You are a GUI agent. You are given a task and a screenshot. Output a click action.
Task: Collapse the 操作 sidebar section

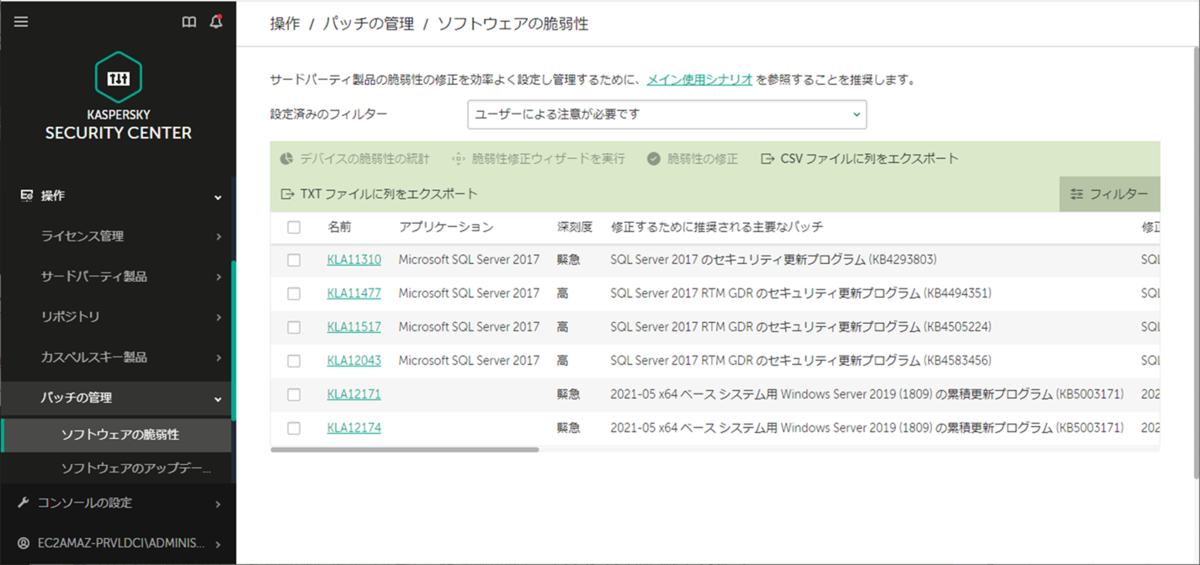click(x=218, y=197)
